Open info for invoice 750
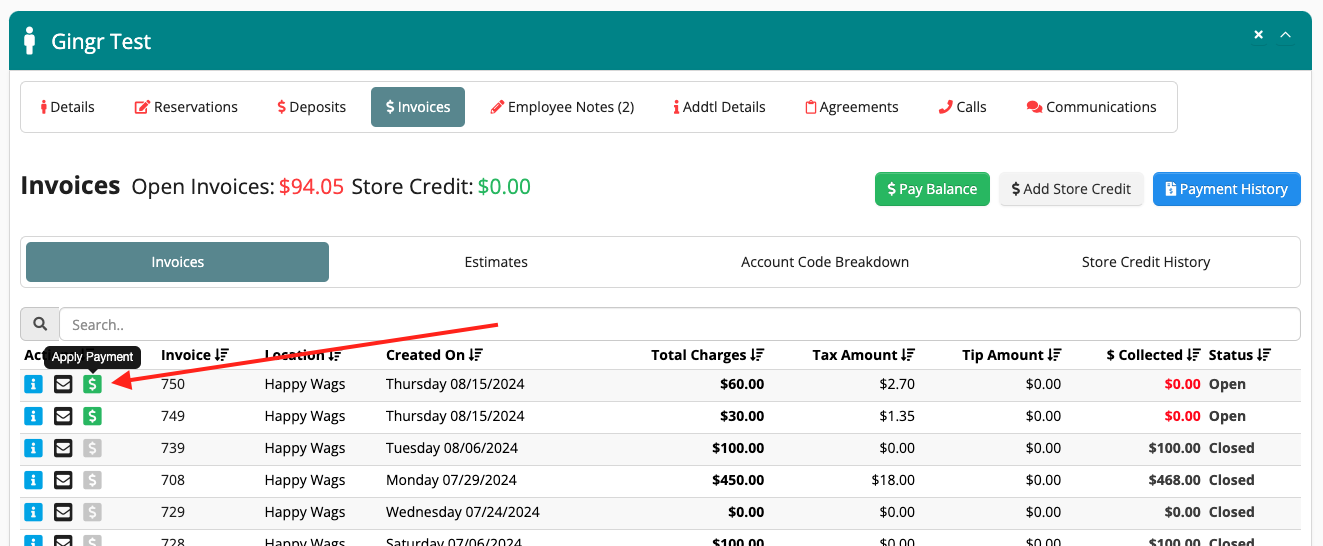The width and height of the screenshot is (1323, 546). click(33, 384)
